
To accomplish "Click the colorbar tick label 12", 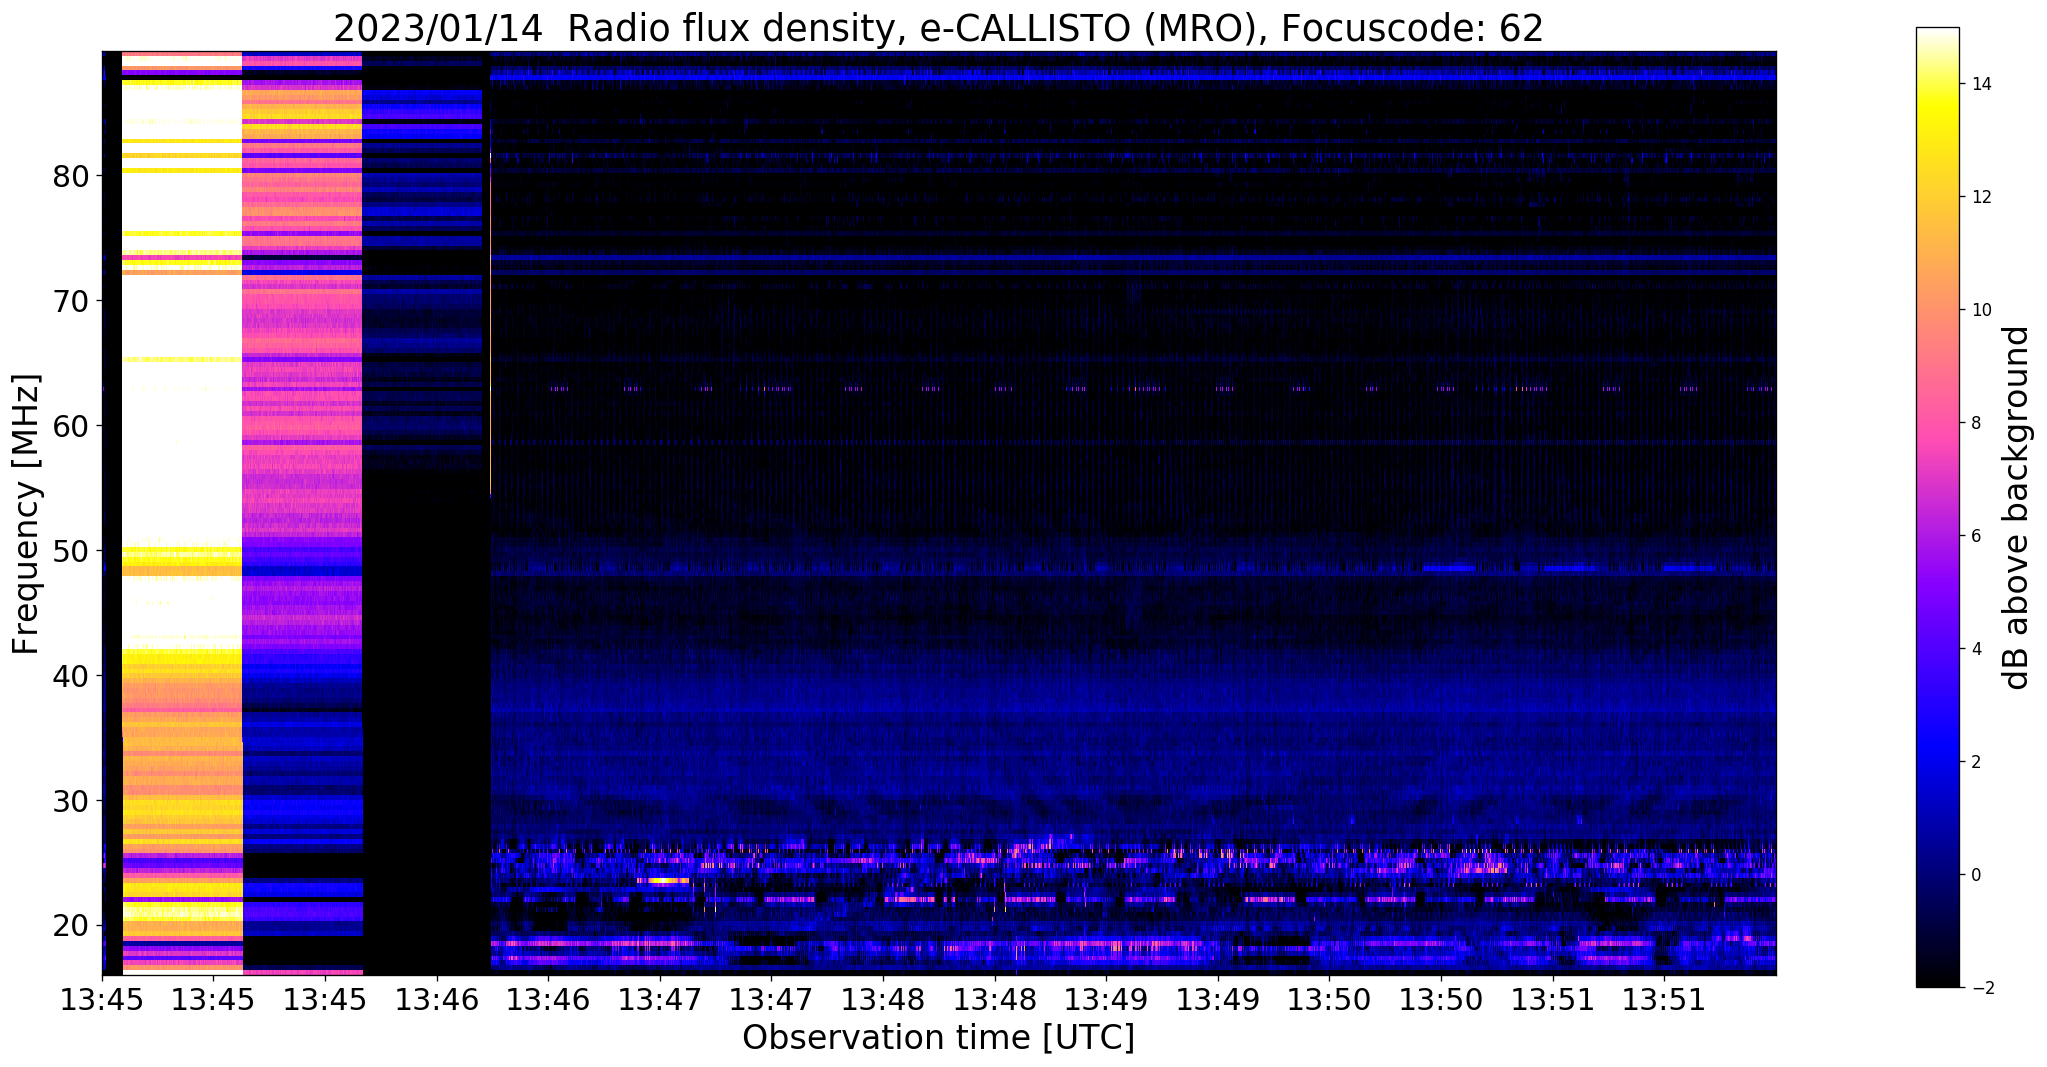I will (x=1981, y=197).
